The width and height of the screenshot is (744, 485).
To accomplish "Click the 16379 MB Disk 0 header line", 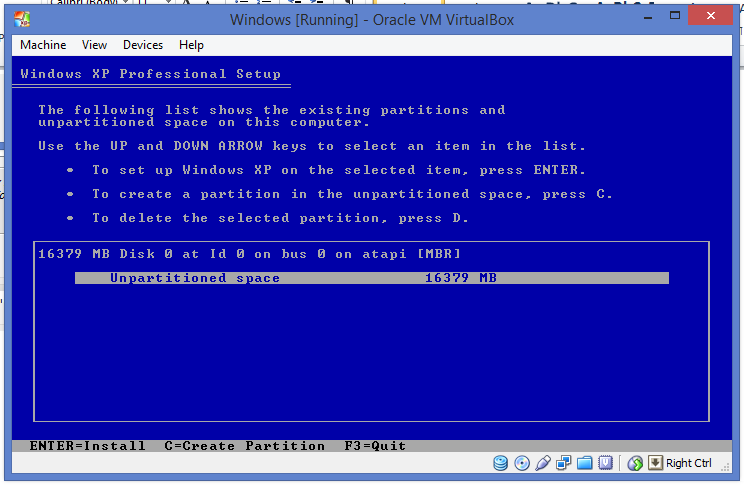I will (x=249, y=254).
